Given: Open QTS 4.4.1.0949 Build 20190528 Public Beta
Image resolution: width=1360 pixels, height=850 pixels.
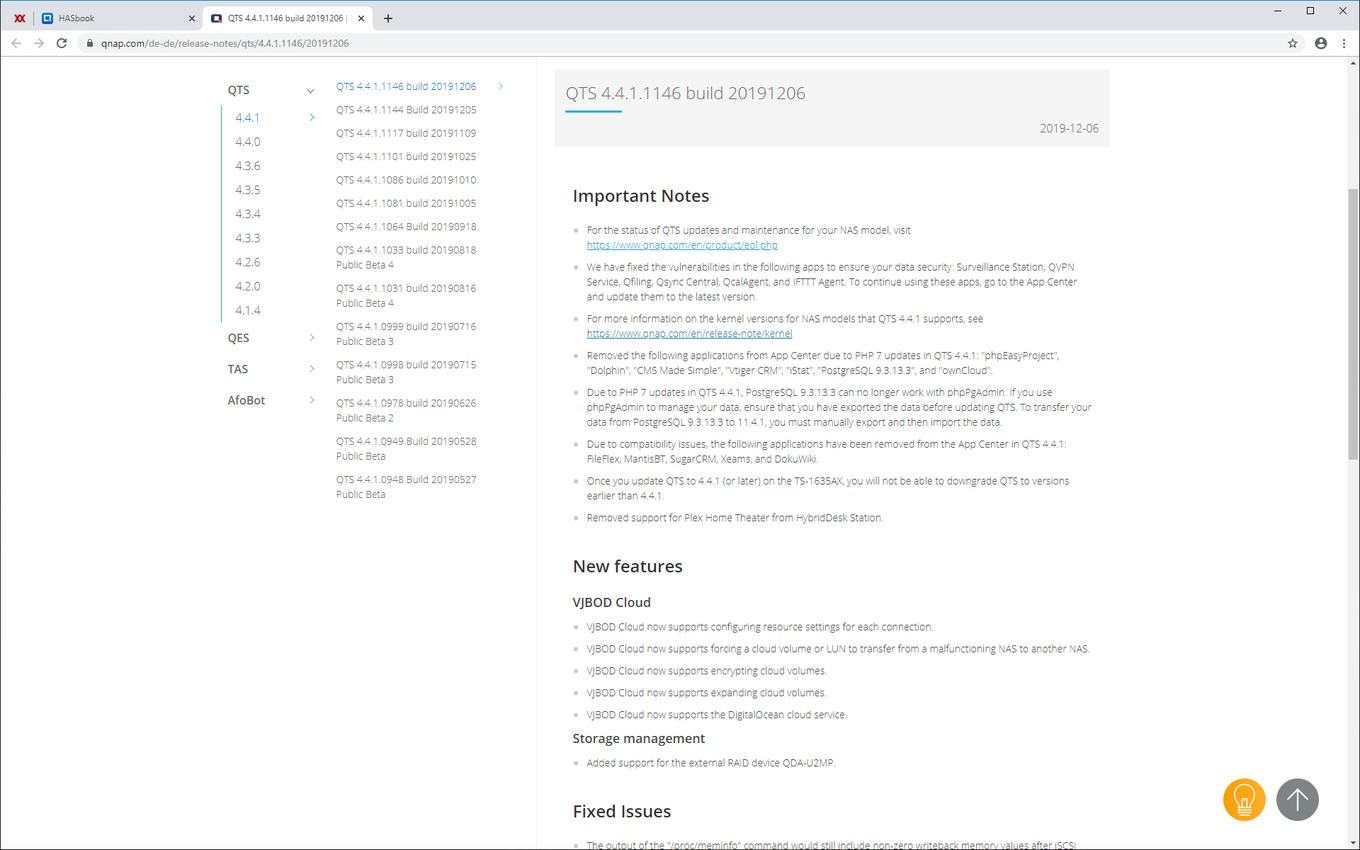Looking at the screenshot, I should coord(406,448).
